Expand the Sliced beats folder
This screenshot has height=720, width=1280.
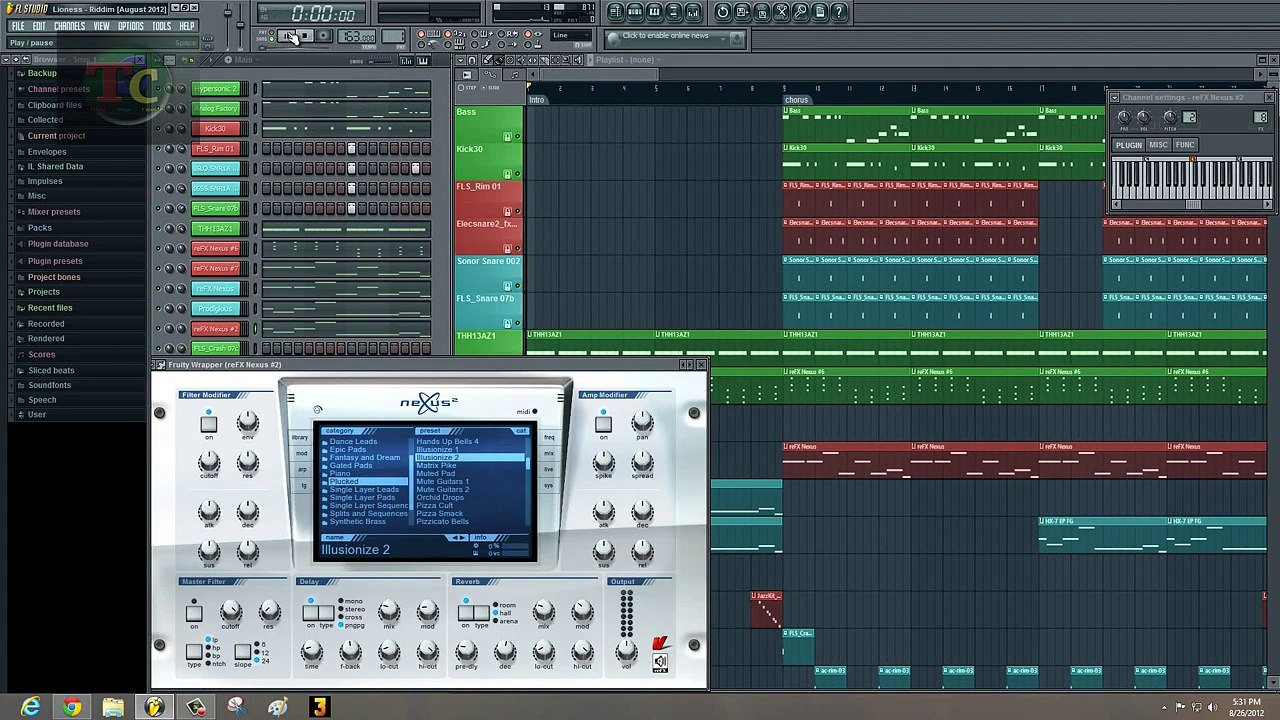click(x=51, y=370)
